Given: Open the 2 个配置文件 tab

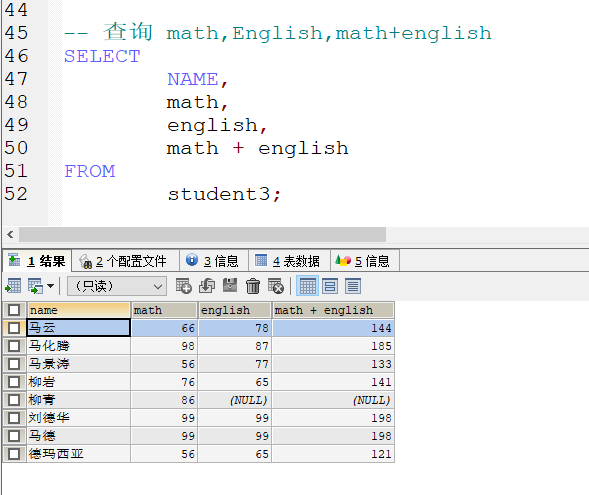Looking at the screenshot, I should point(125,261).
